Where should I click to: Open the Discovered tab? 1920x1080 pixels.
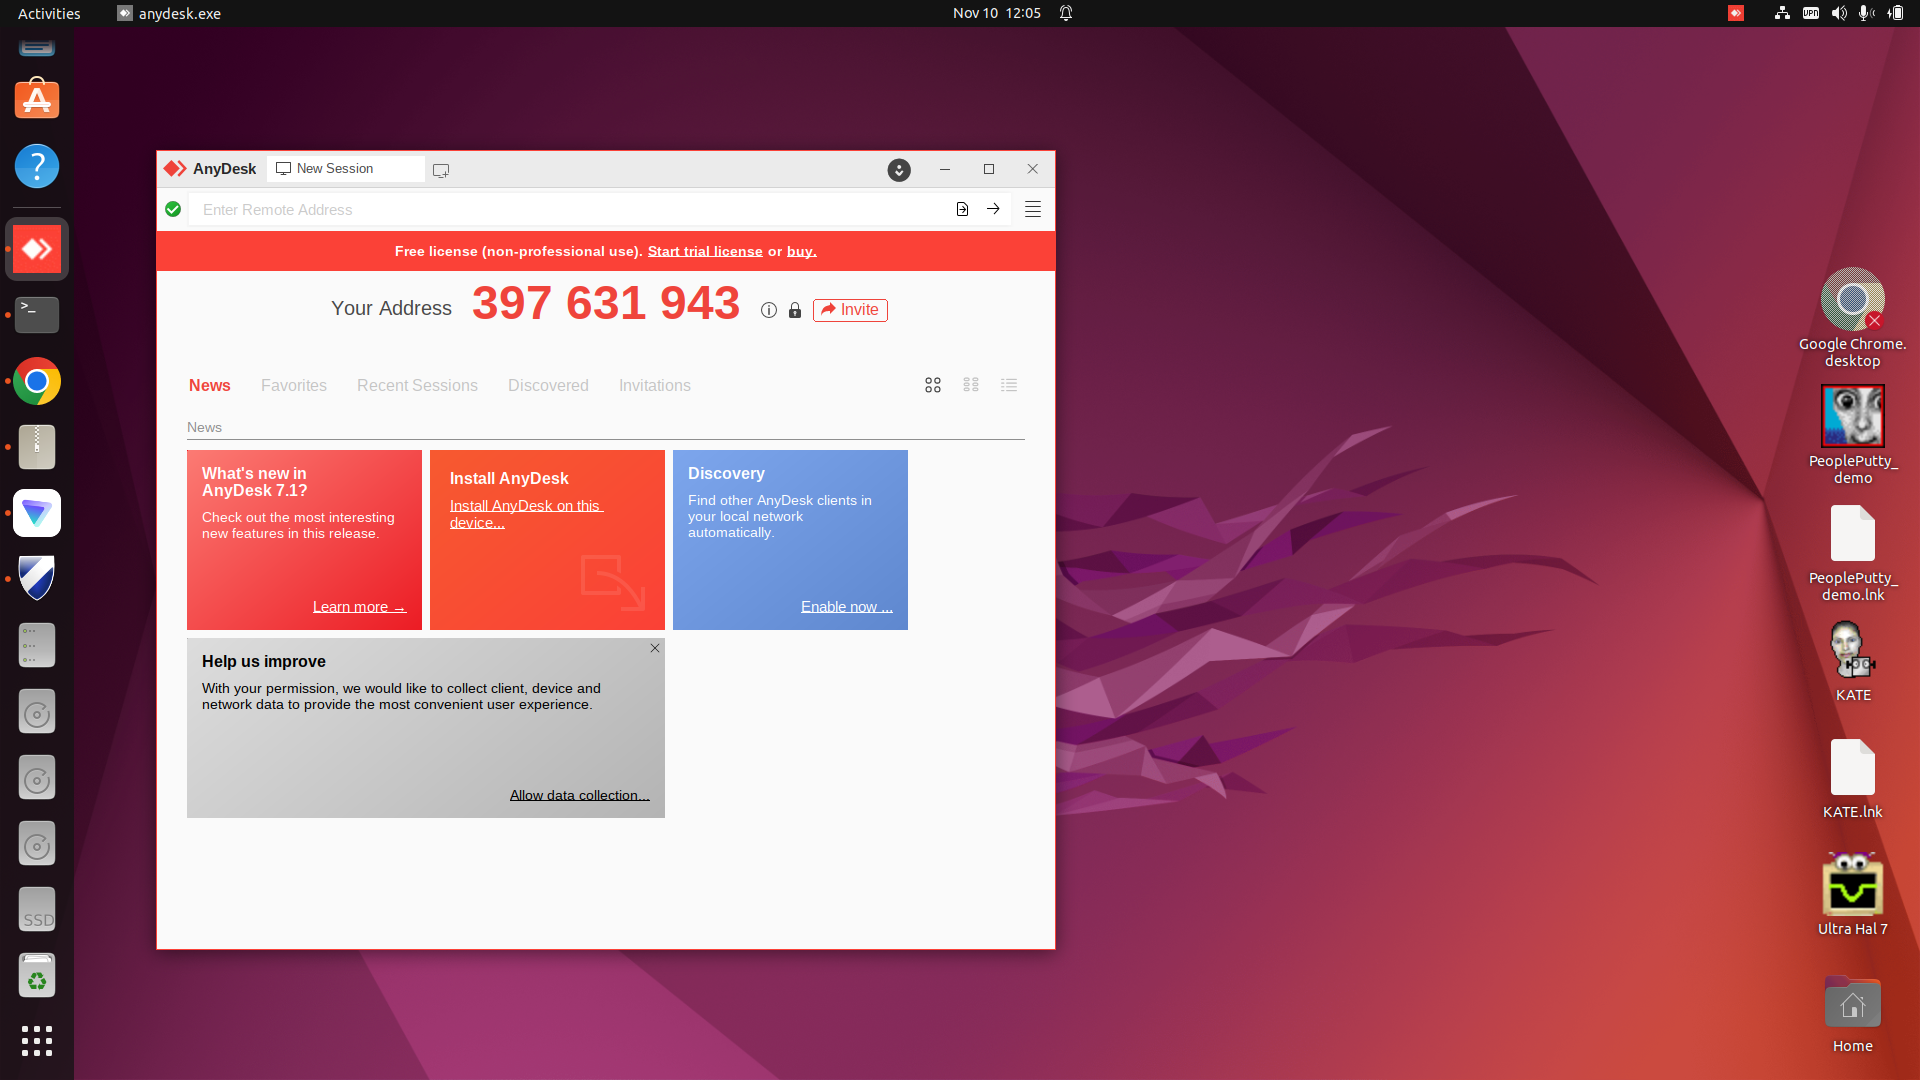(548, 386)
